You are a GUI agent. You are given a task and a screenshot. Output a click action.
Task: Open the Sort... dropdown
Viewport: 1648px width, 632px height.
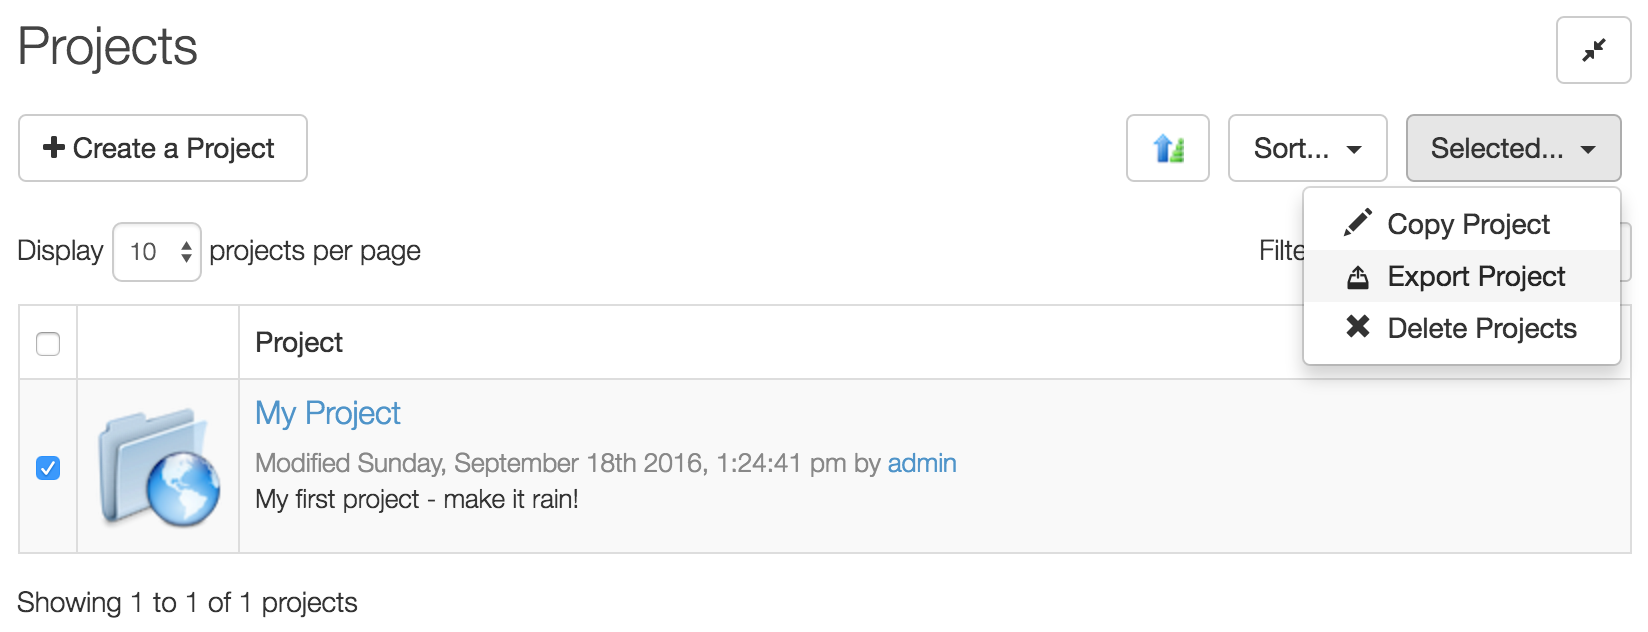1307,148
